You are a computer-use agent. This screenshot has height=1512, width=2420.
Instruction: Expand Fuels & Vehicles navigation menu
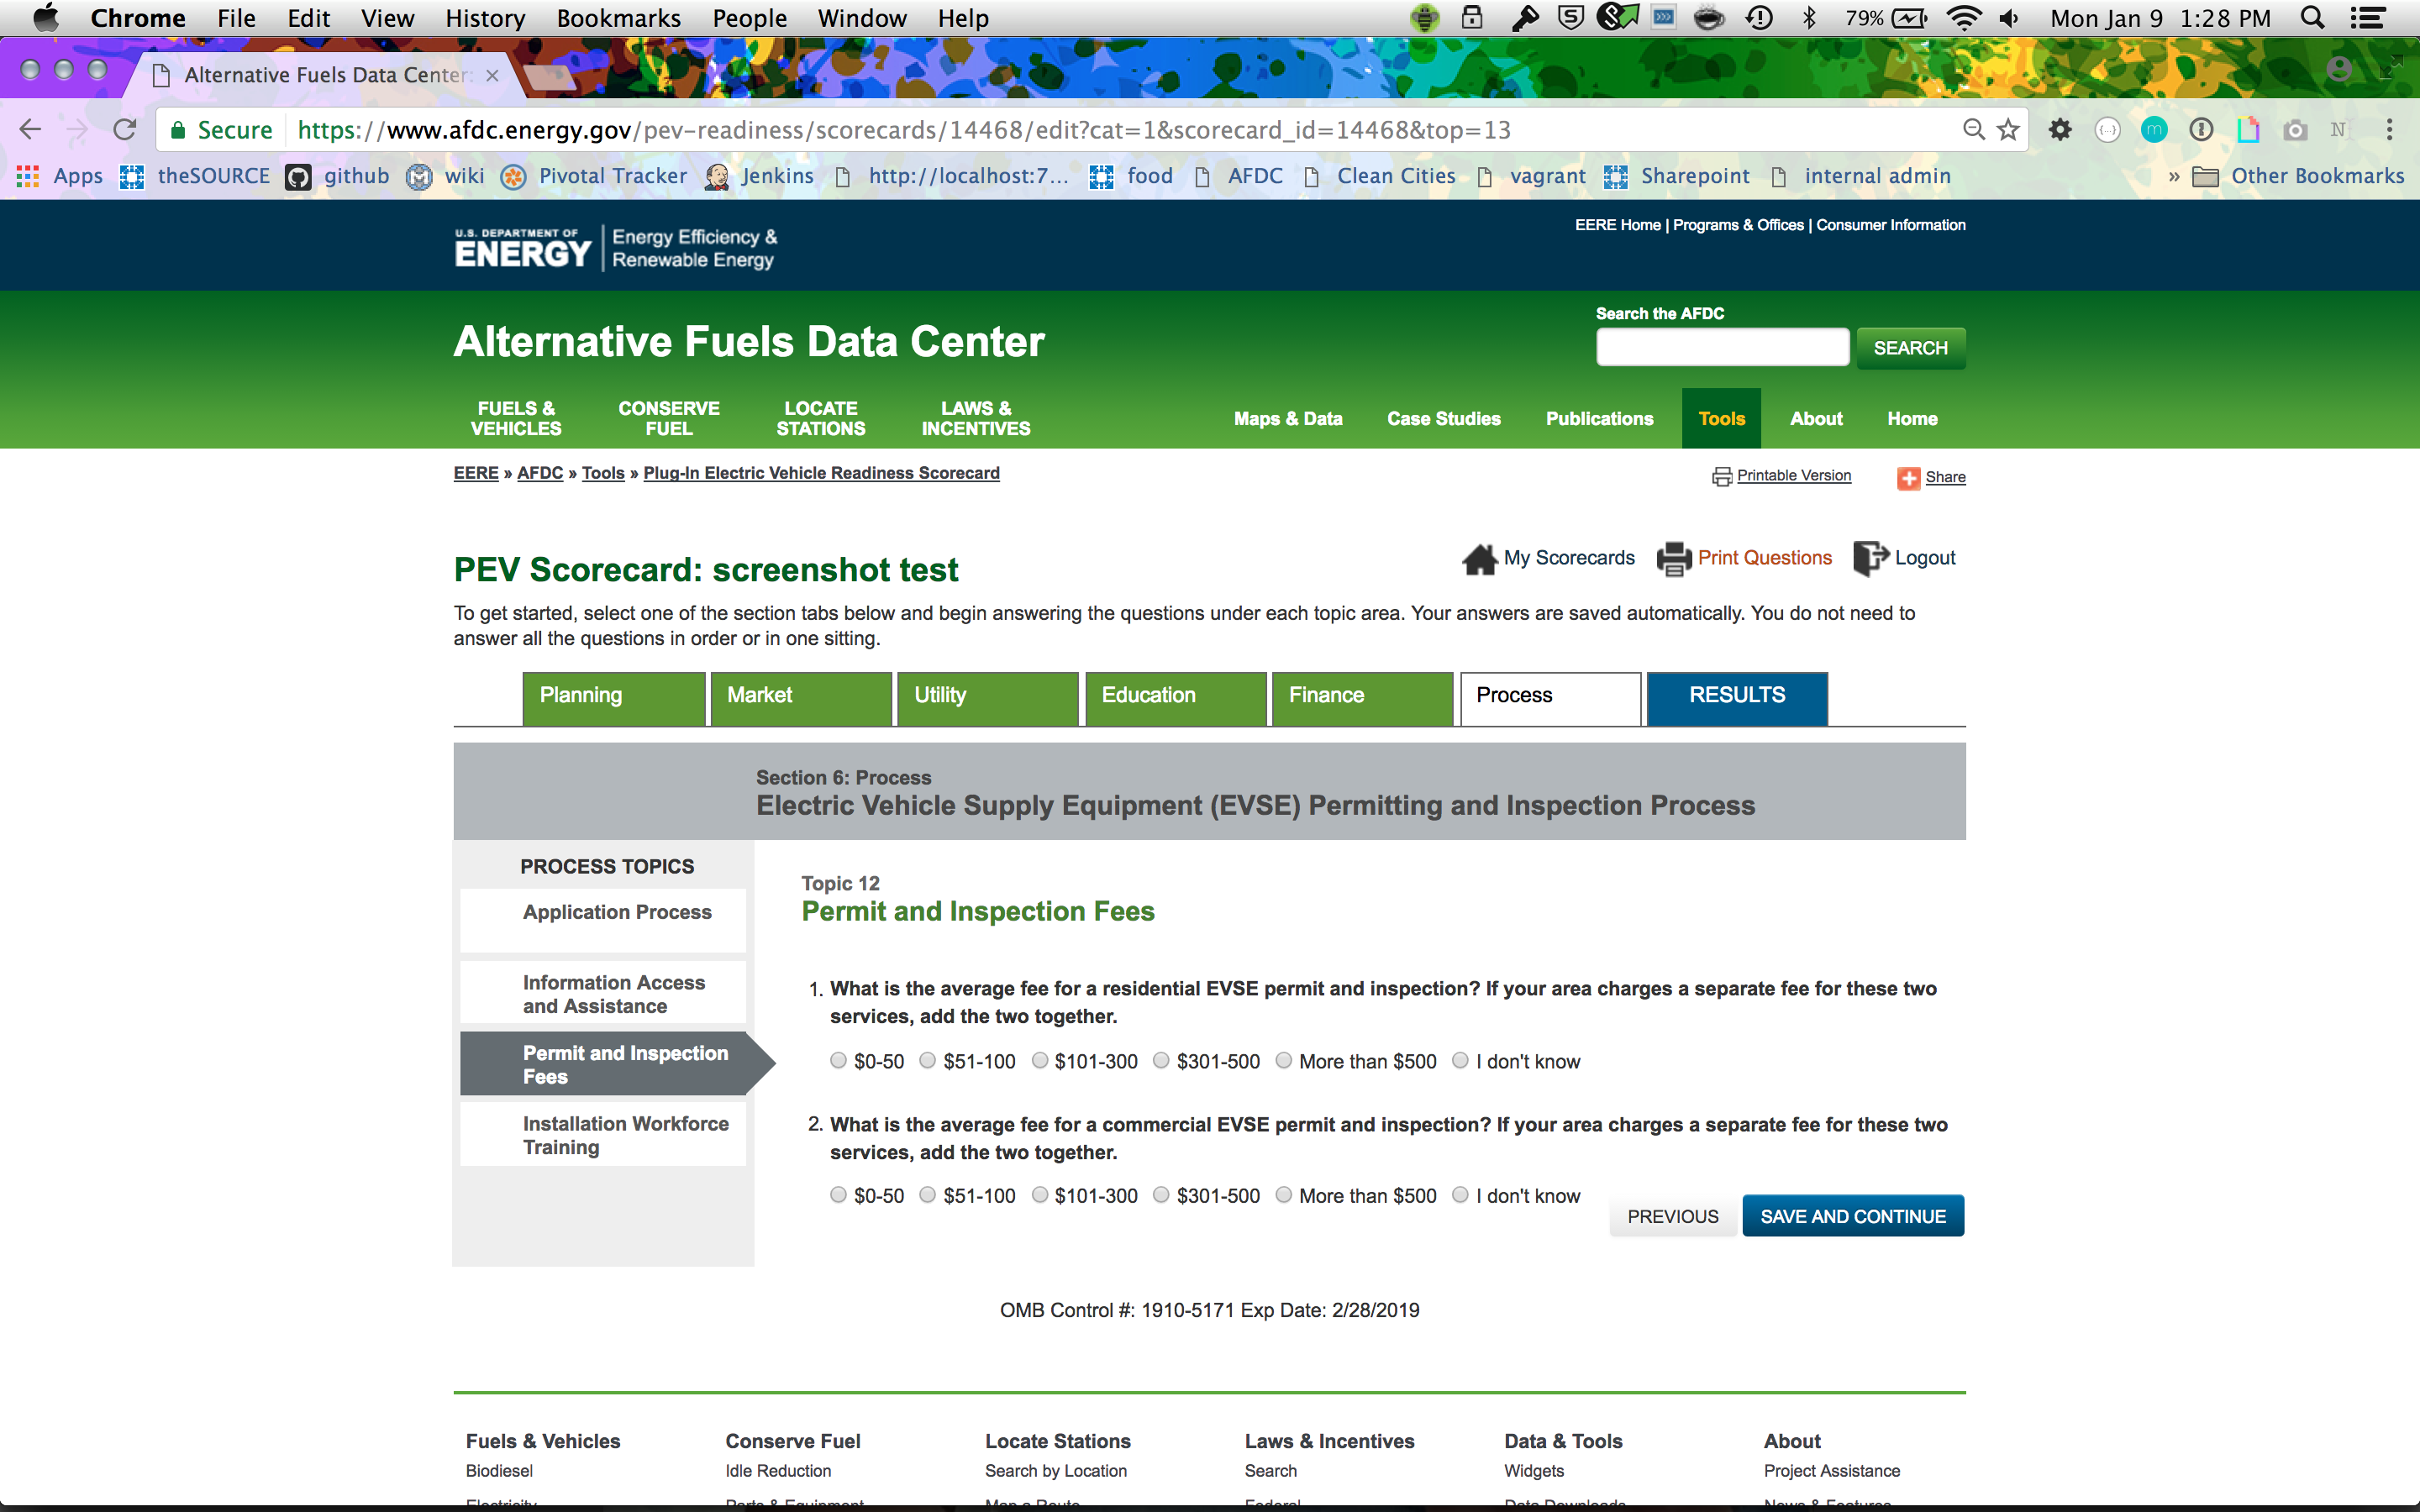point(516,418)
